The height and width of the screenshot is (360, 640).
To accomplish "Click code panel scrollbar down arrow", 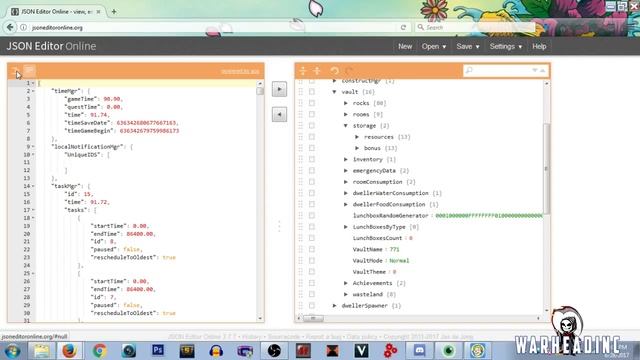I will [x=260, y=318].
